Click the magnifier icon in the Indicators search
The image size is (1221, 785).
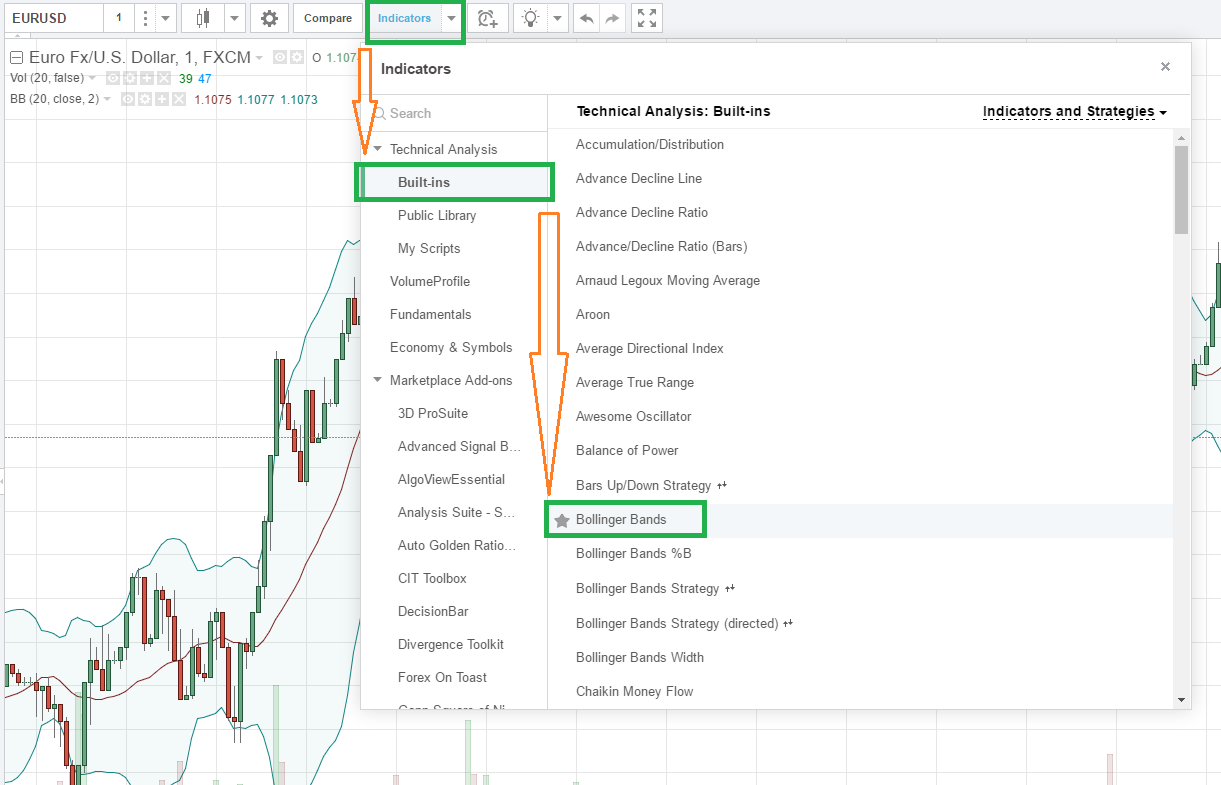[379, 114]
